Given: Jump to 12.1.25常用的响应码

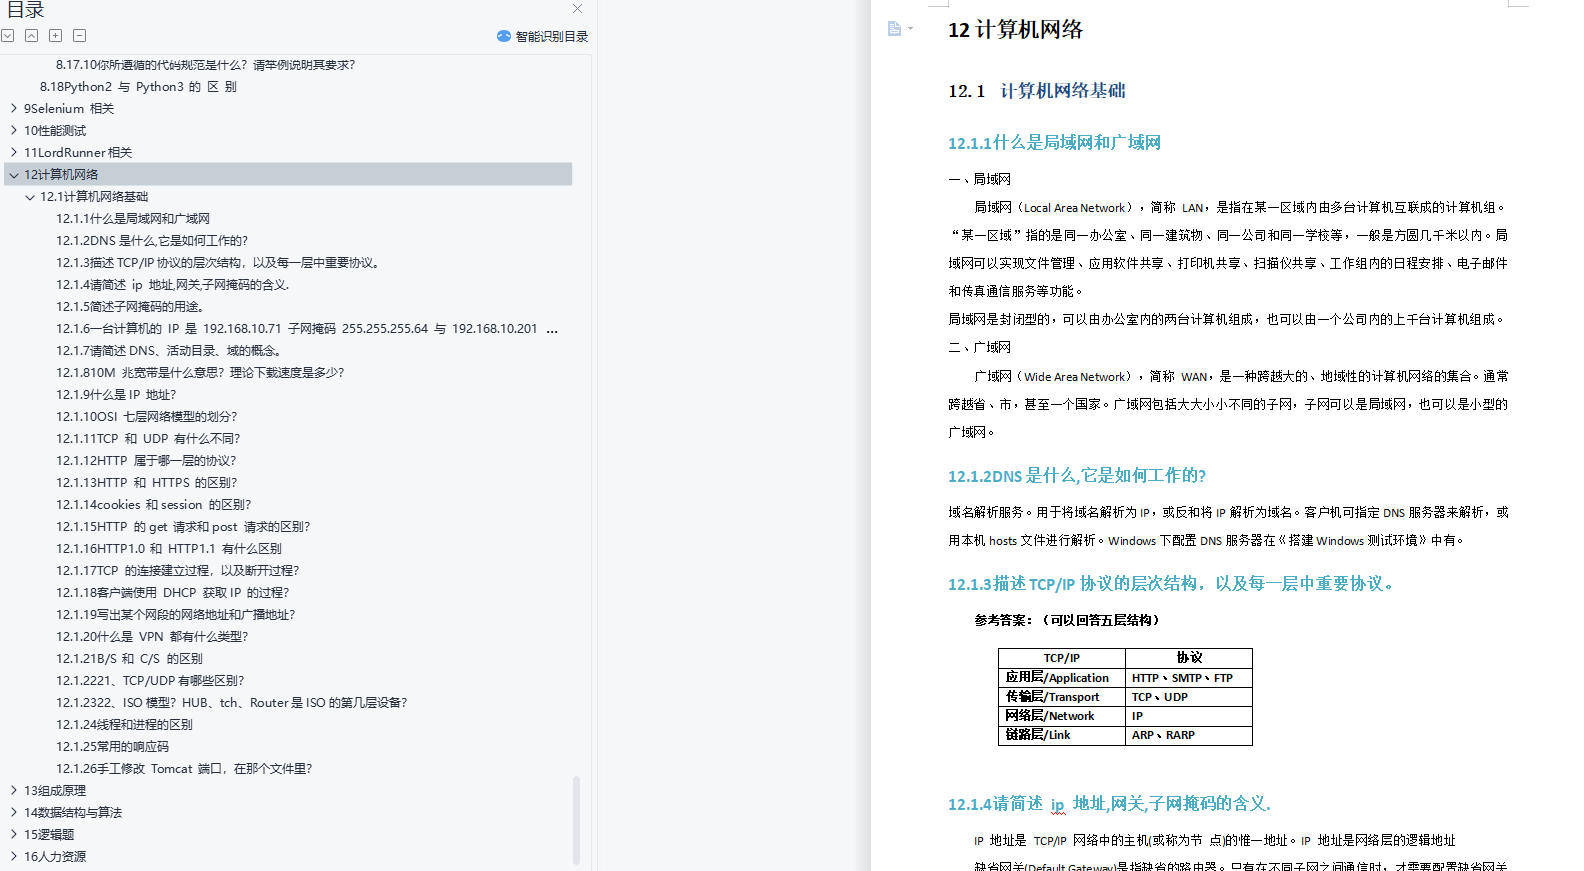Looking at the screenshot, I should point(112,746).
